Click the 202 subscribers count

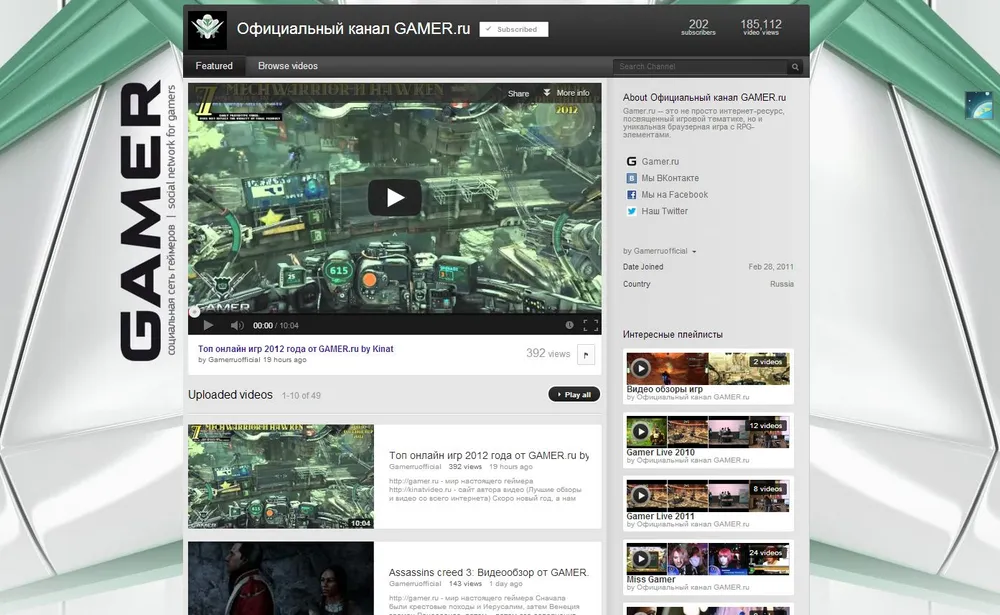click(698, 27)
